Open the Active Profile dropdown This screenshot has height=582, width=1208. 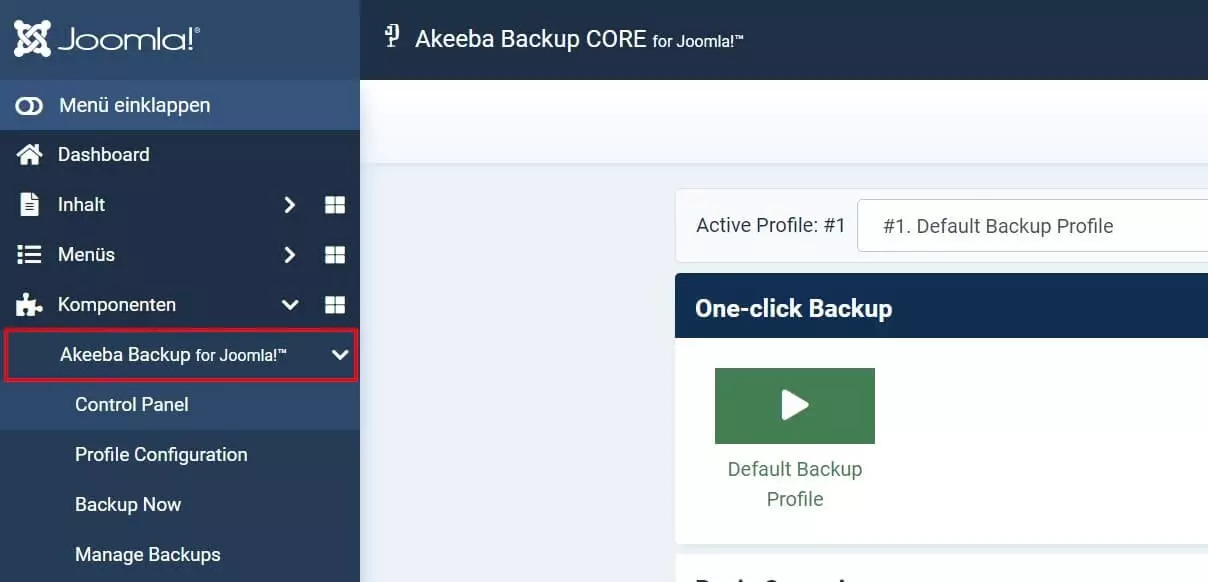tap(1033, 226)
